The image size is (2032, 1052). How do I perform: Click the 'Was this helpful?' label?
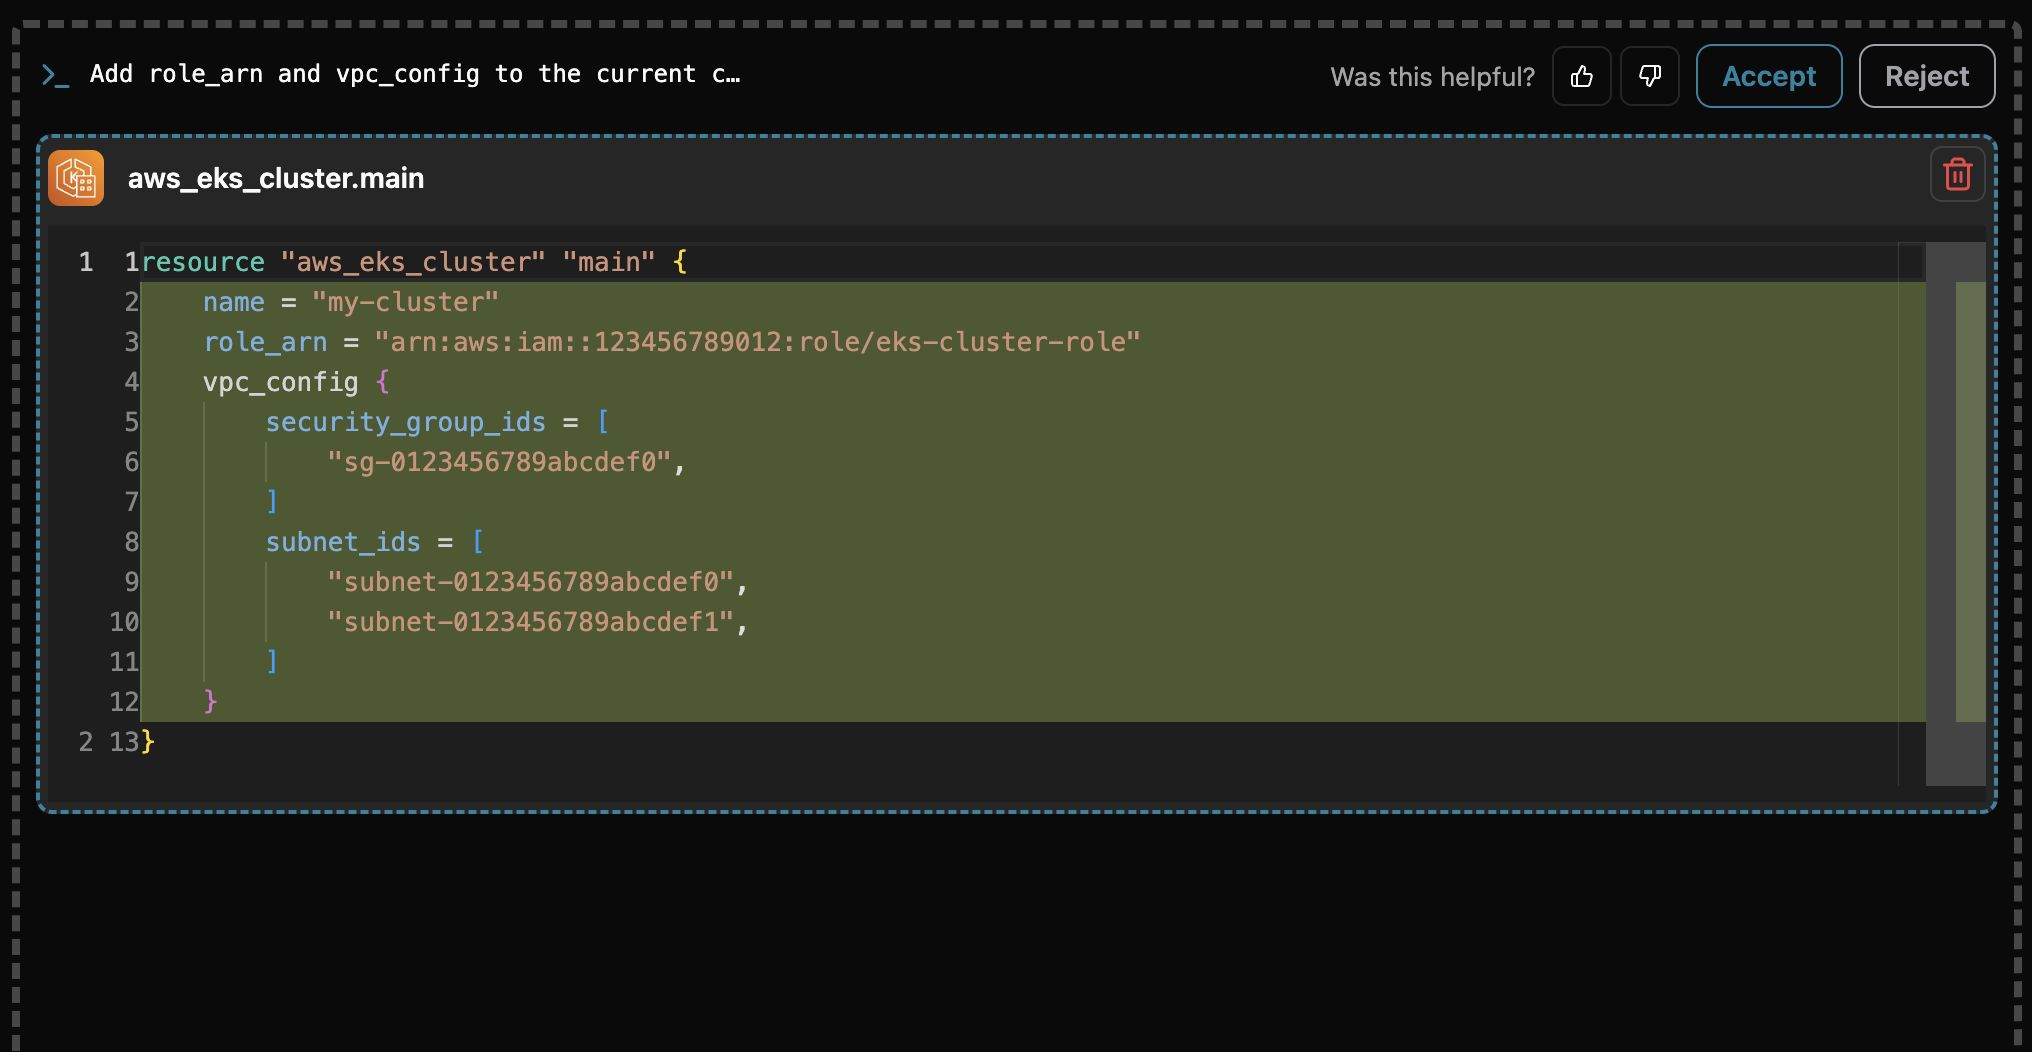click(1432, 77)
